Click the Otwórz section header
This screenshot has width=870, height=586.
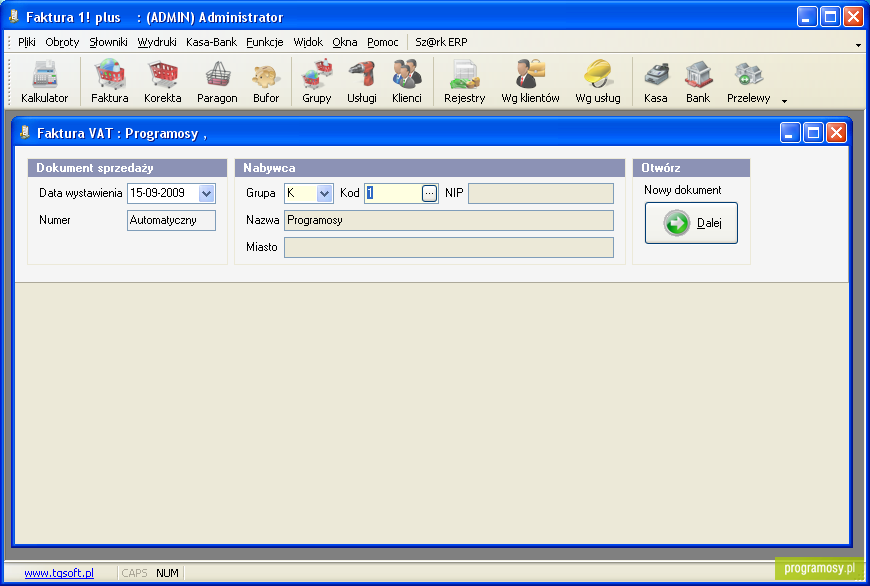click(x=691, y=168)
